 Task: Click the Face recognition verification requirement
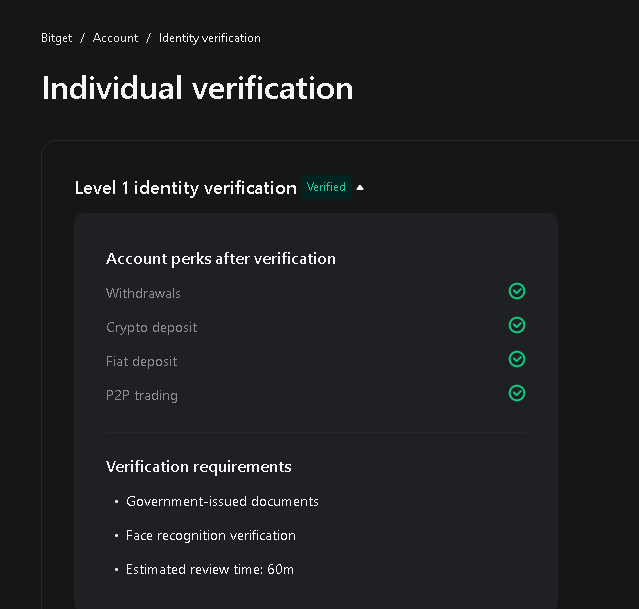pos(210,535)
